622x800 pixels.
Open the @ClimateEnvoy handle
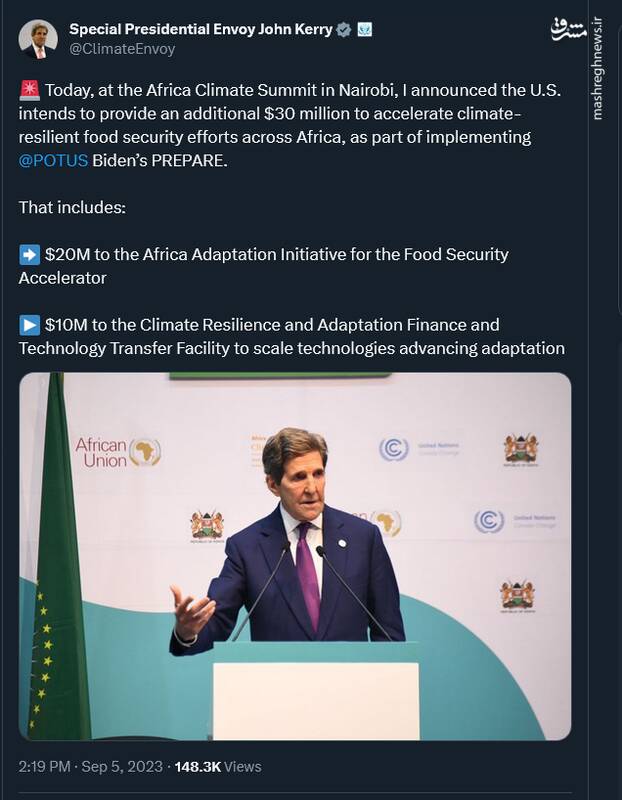pos(121,49)
